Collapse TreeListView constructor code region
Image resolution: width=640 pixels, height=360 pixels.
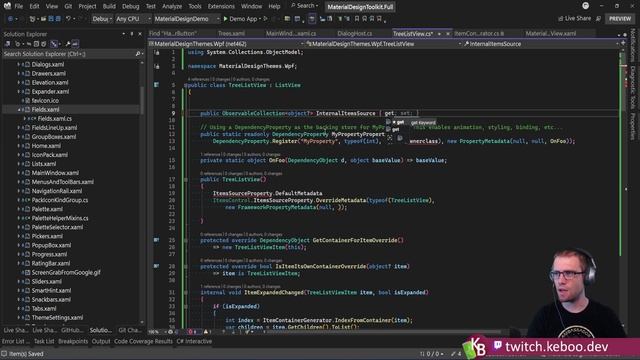point(186,180)
